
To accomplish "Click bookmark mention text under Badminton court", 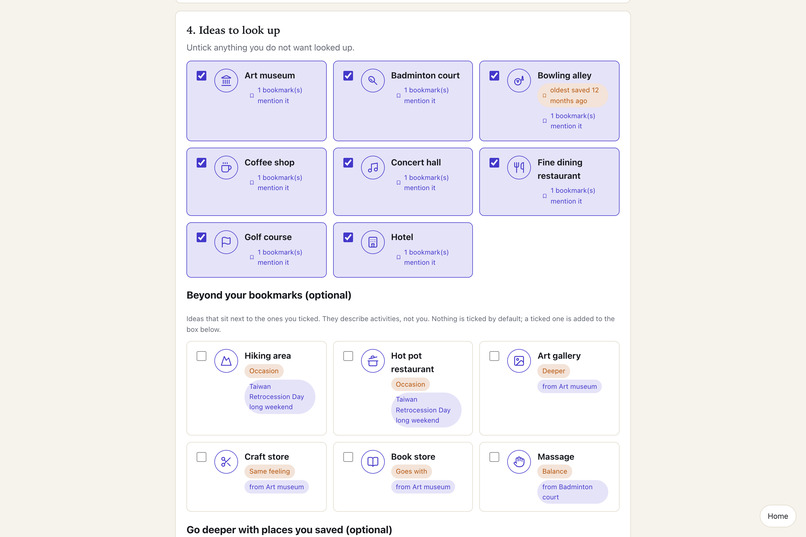I will (426, 96).
